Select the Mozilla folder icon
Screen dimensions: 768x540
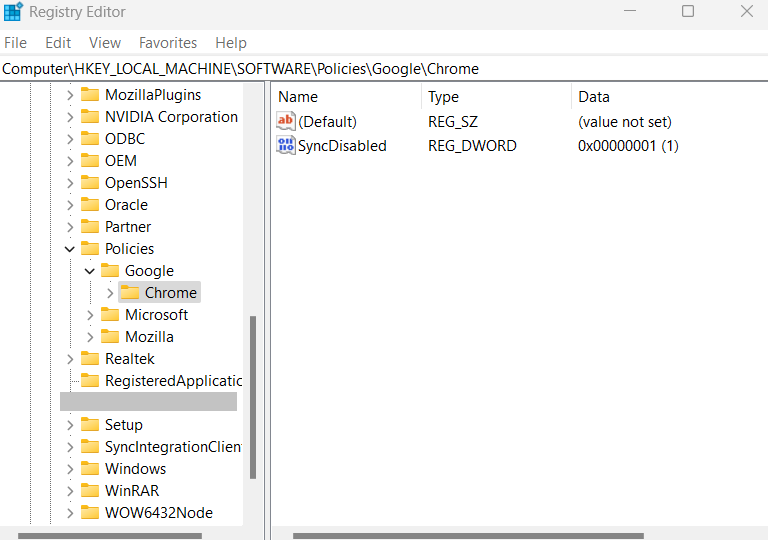110,336
